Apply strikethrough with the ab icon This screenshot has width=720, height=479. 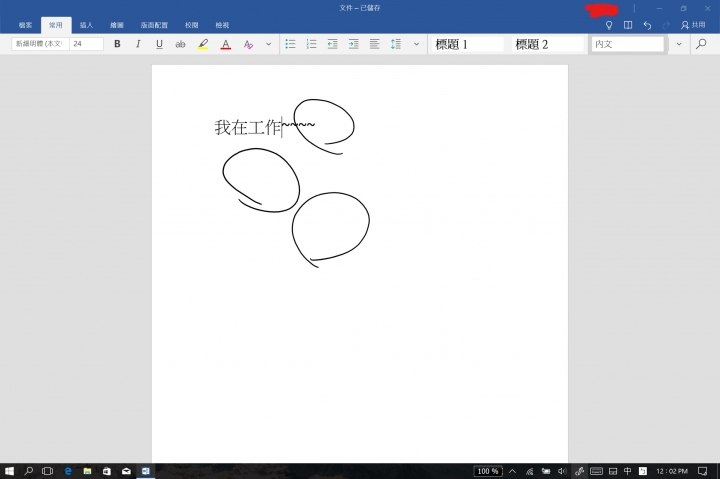click(x=180, y=44)
